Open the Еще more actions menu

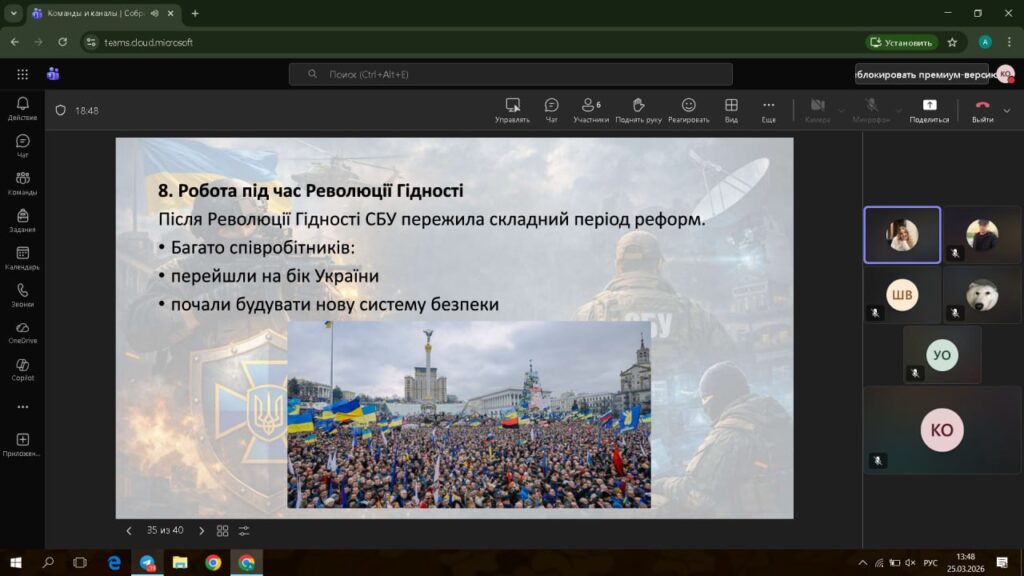click(768, 109)
